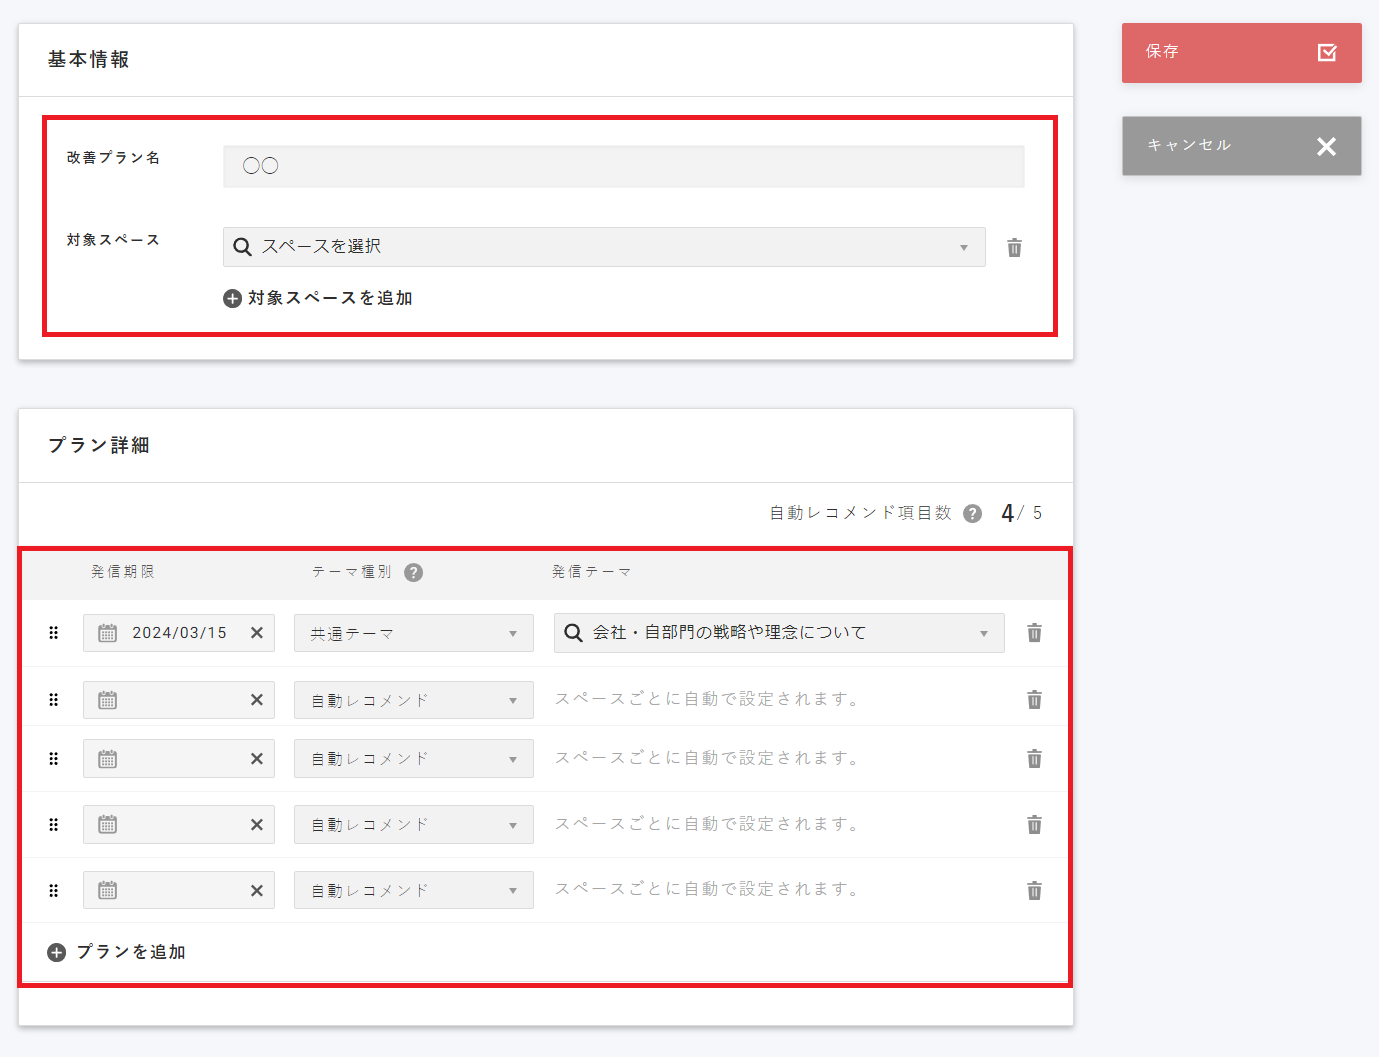
Task: Open calendar icon in first 自動レコメンド row
Action: (x=108, y=700)
